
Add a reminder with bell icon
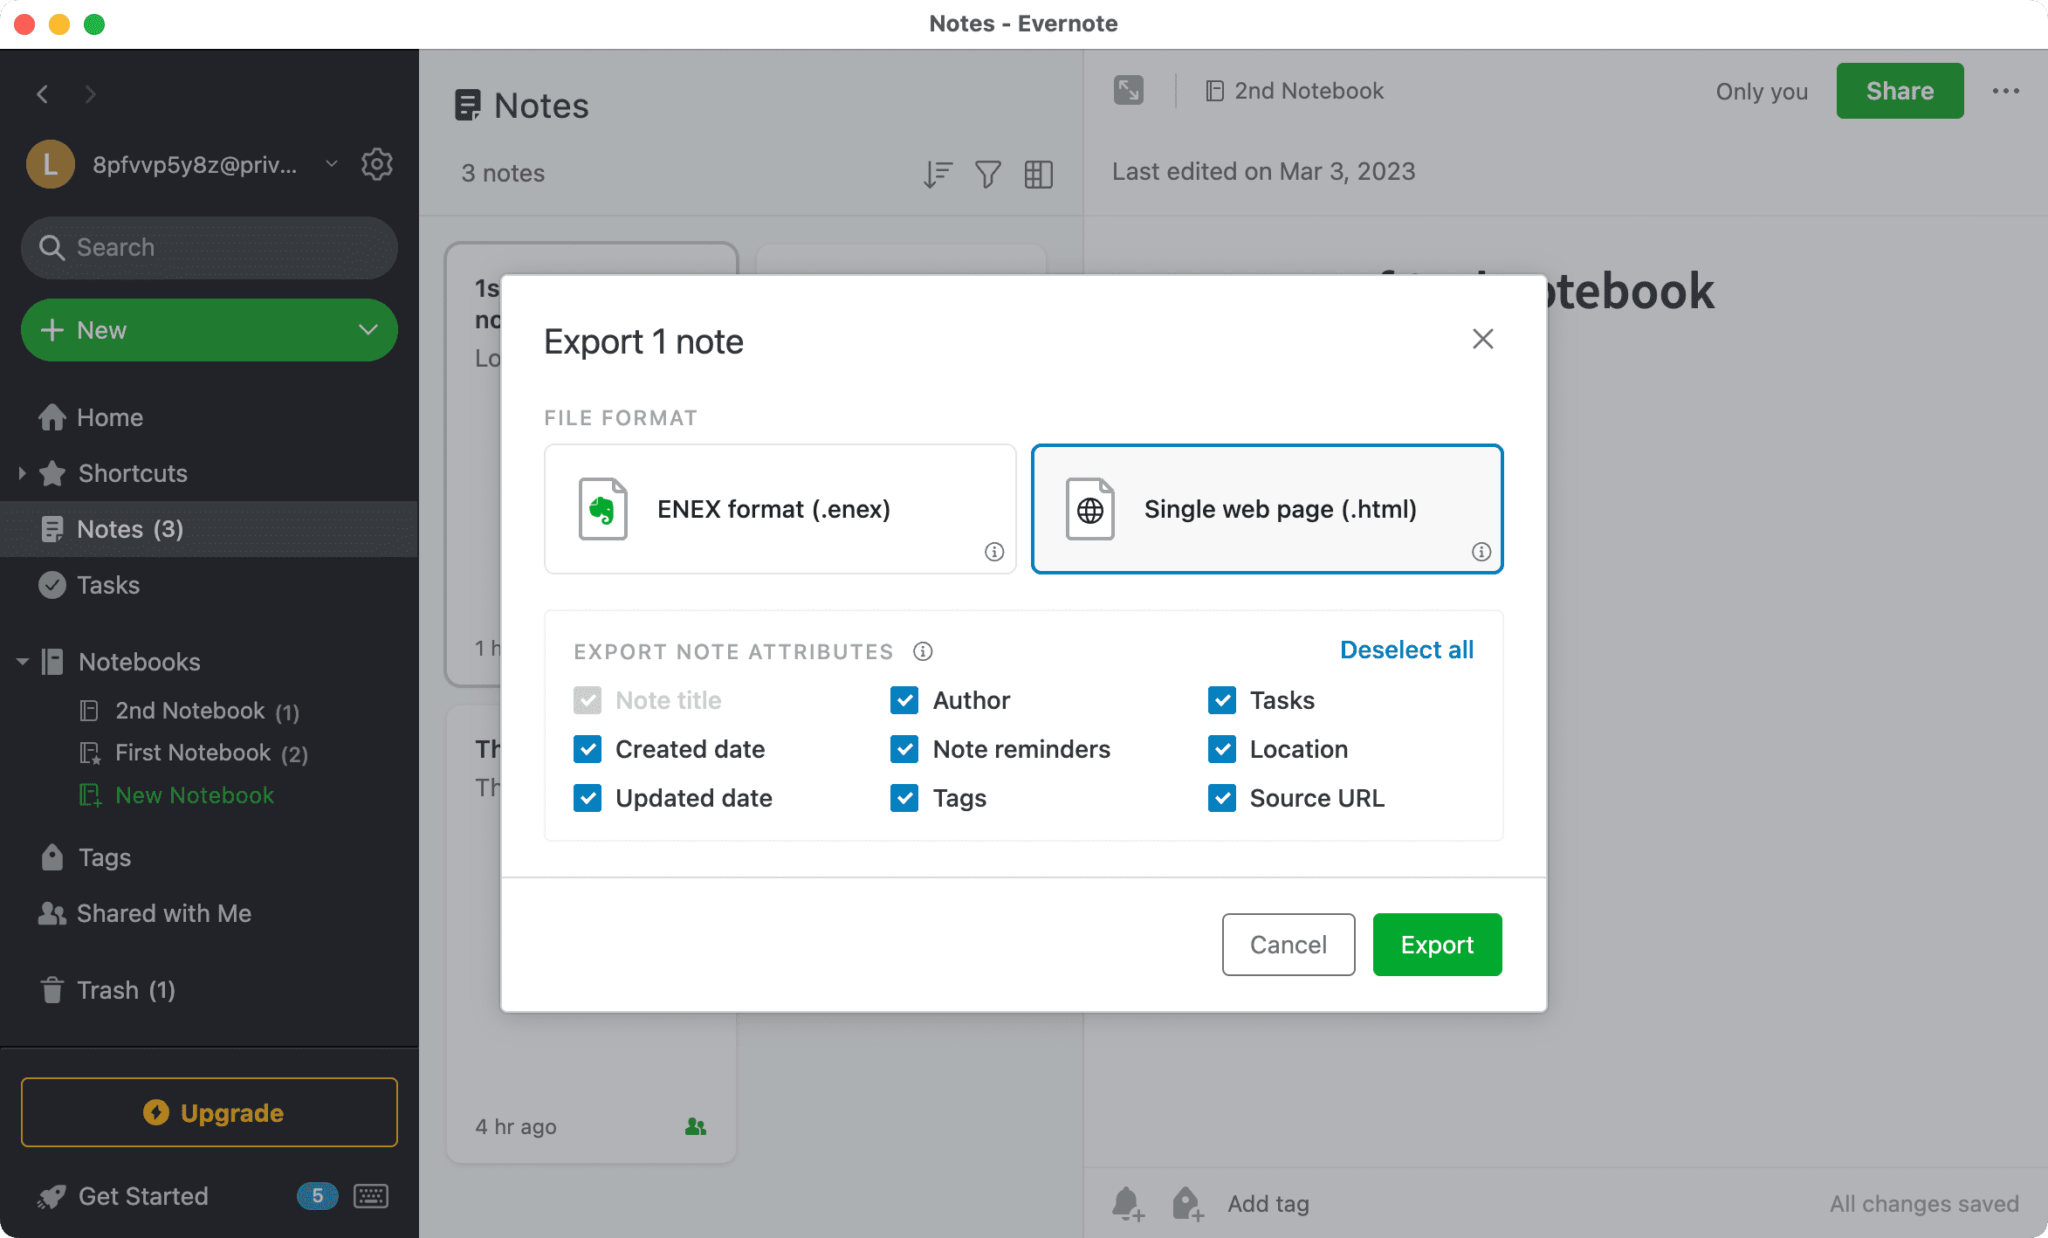pos(1128,1204)
